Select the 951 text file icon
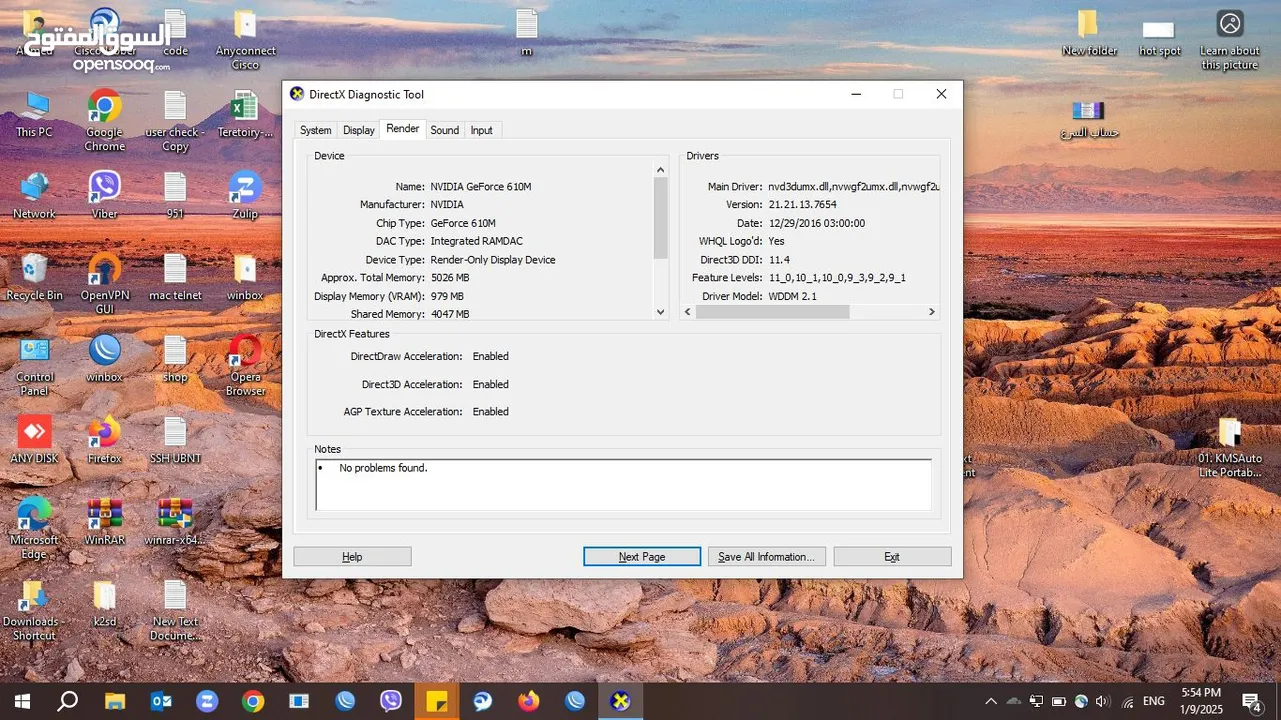This screenshot has height=720, width=1281. coord(175,195)
